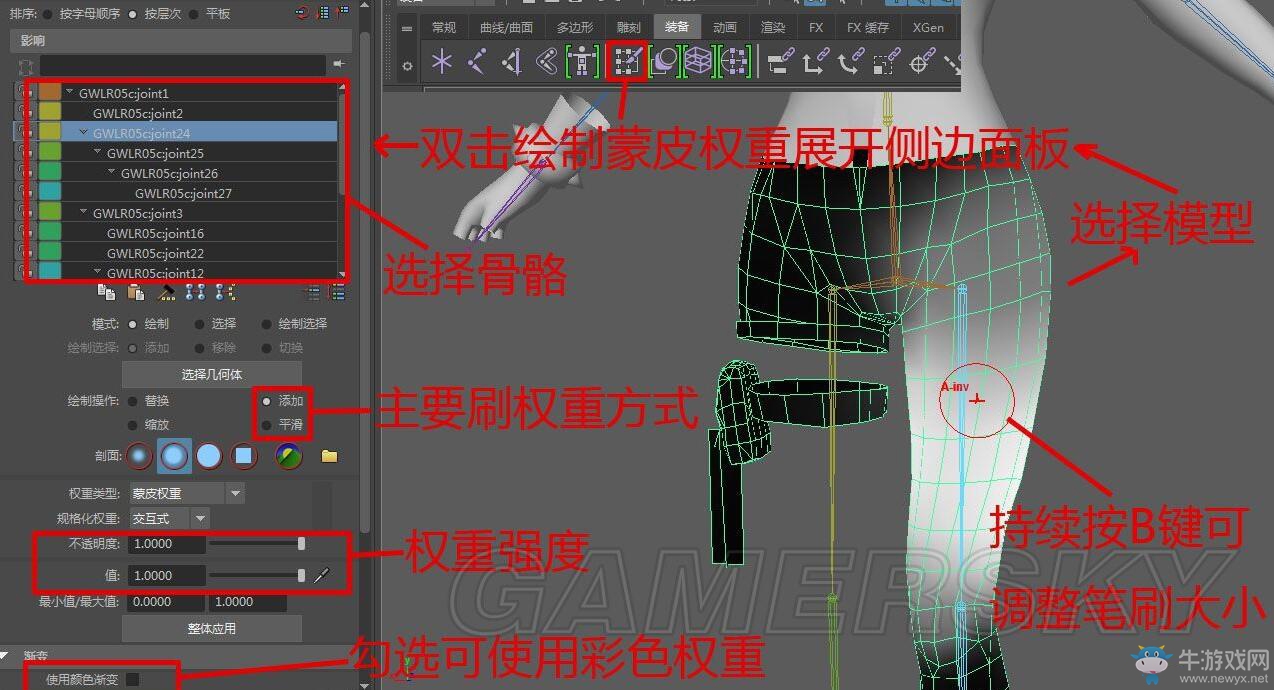This screenshot has height=690, width=1274.
Task: Click the Show Influences icon
Action: 225,291
